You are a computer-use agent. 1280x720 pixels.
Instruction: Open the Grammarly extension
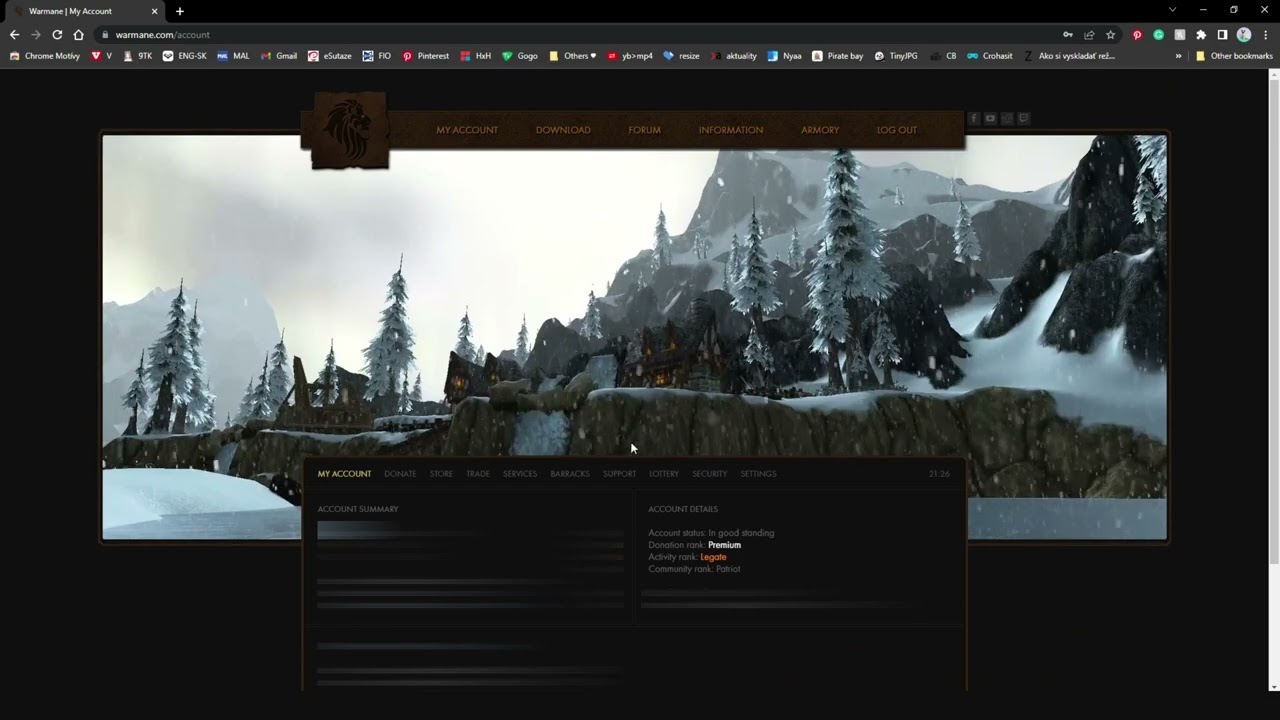(1158, 34)
